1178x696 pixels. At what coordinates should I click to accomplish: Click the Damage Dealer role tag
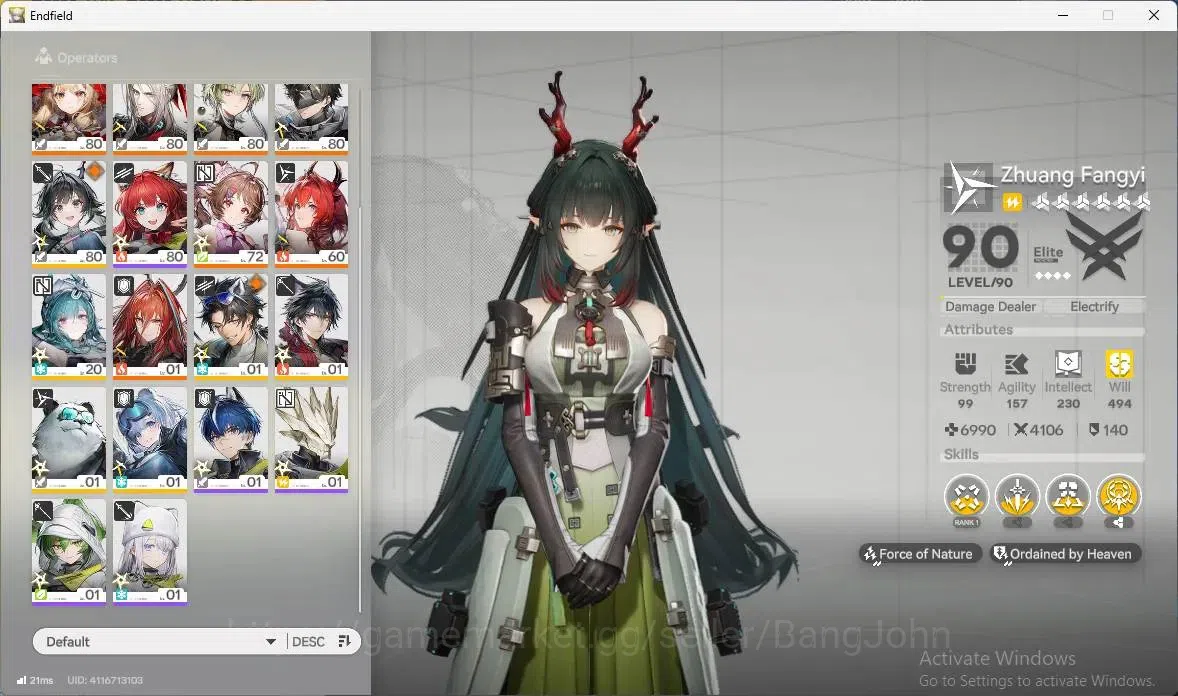(990, 307)
